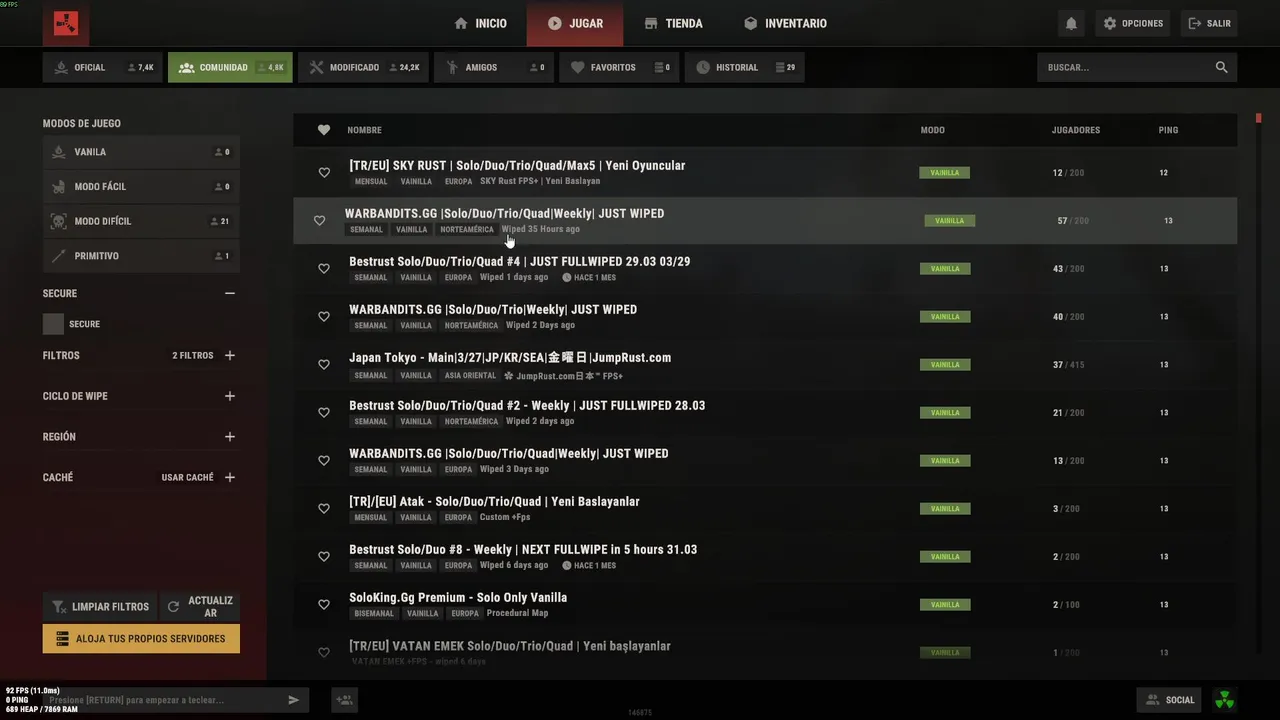This screenshot has height=720, width=1280.
Task: Sort by Modo column
Action: [x=932, y=130]
